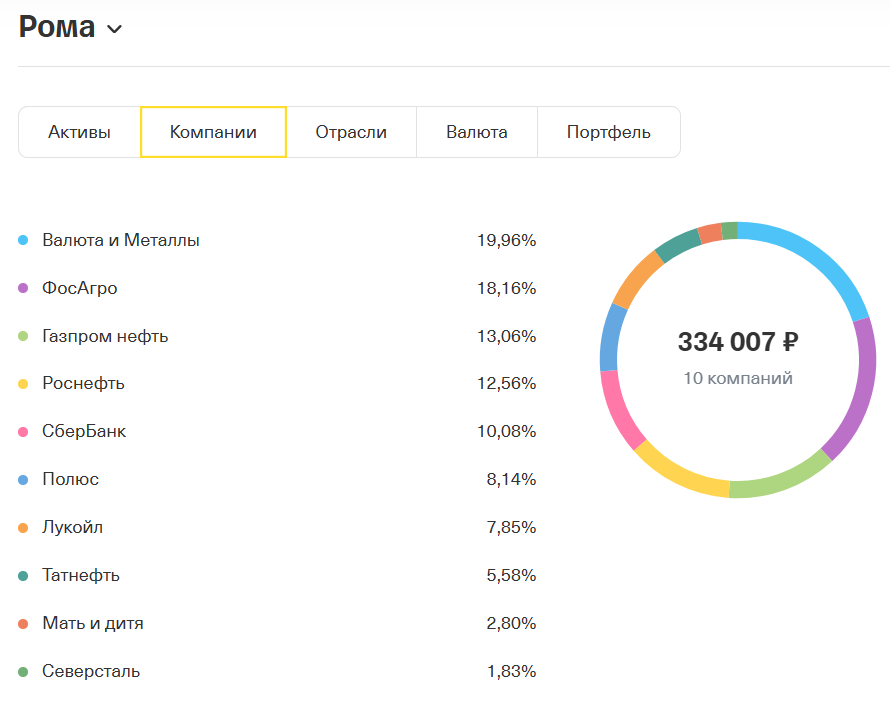
Task: Click the coral dot next to Мать и дитя
Action: pos(23,624)
